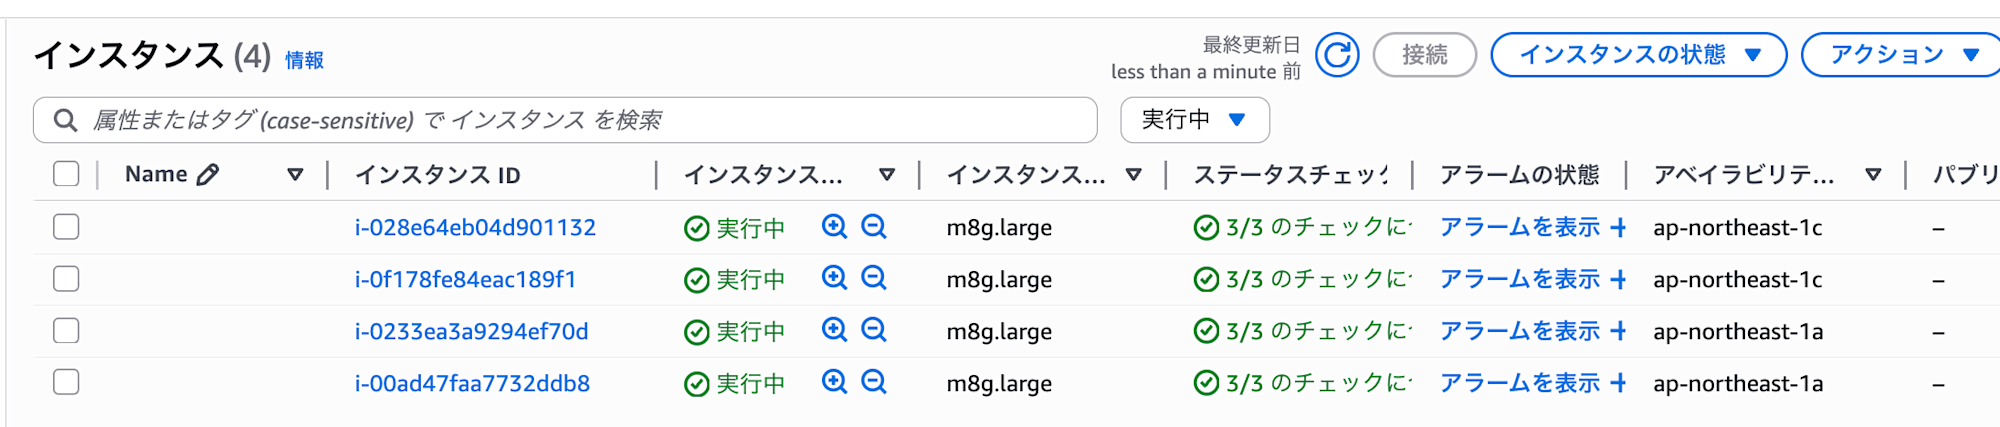Select the checkbox for instance i-028e64eb04d901132
This screenshot has width=2000, height=427.
pos(66,227)
